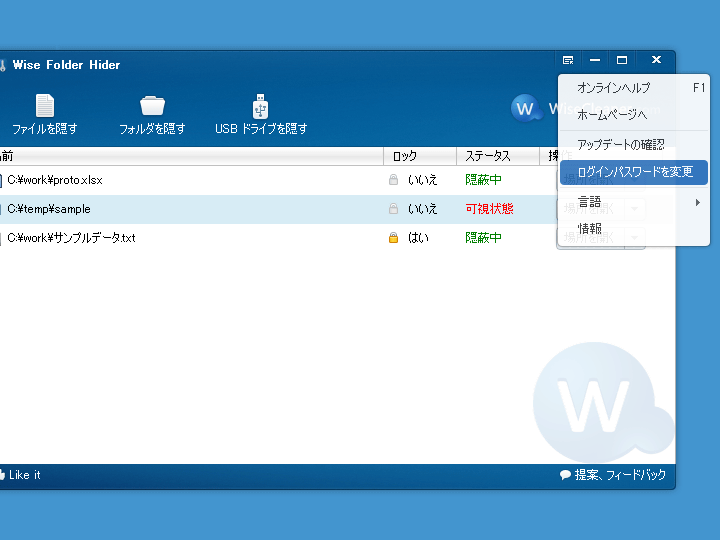Click the 可視状態 status text
Screen dimensions: 720x540
click(489, 209)
